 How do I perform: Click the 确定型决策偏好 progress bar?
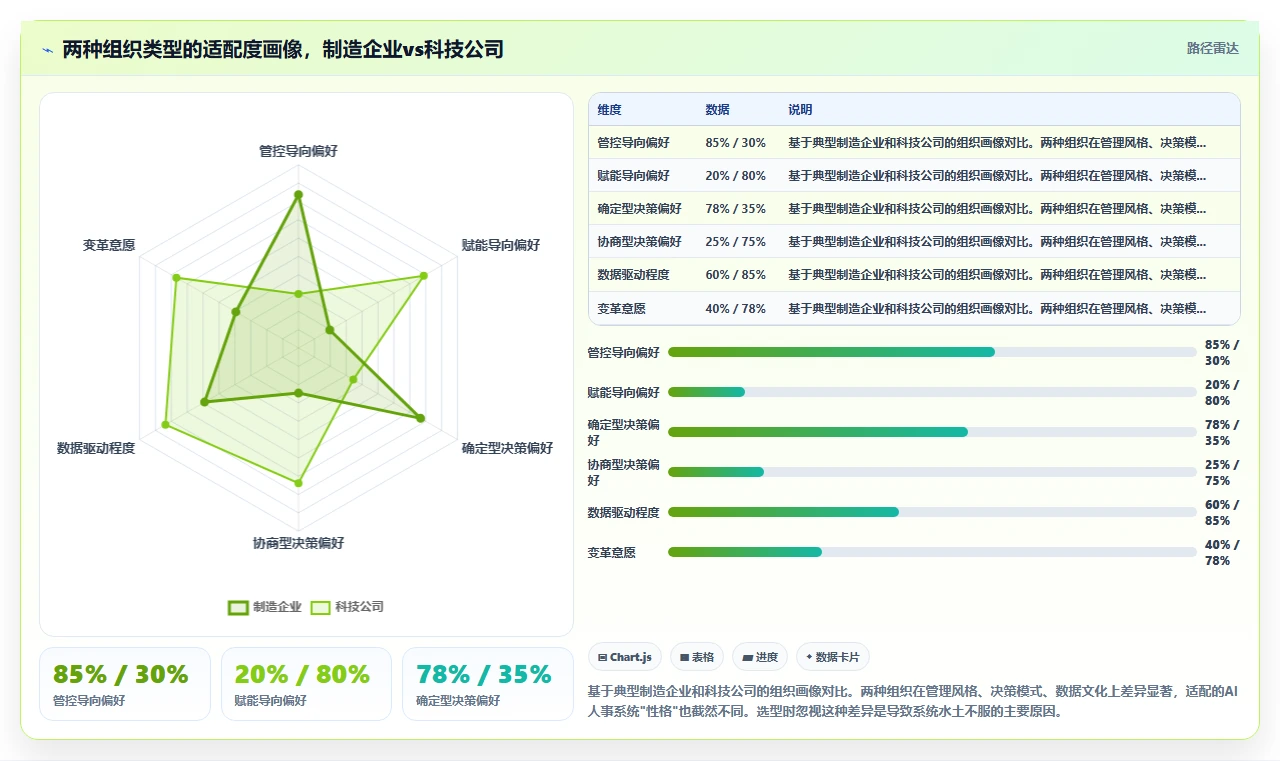pos(932,432)
